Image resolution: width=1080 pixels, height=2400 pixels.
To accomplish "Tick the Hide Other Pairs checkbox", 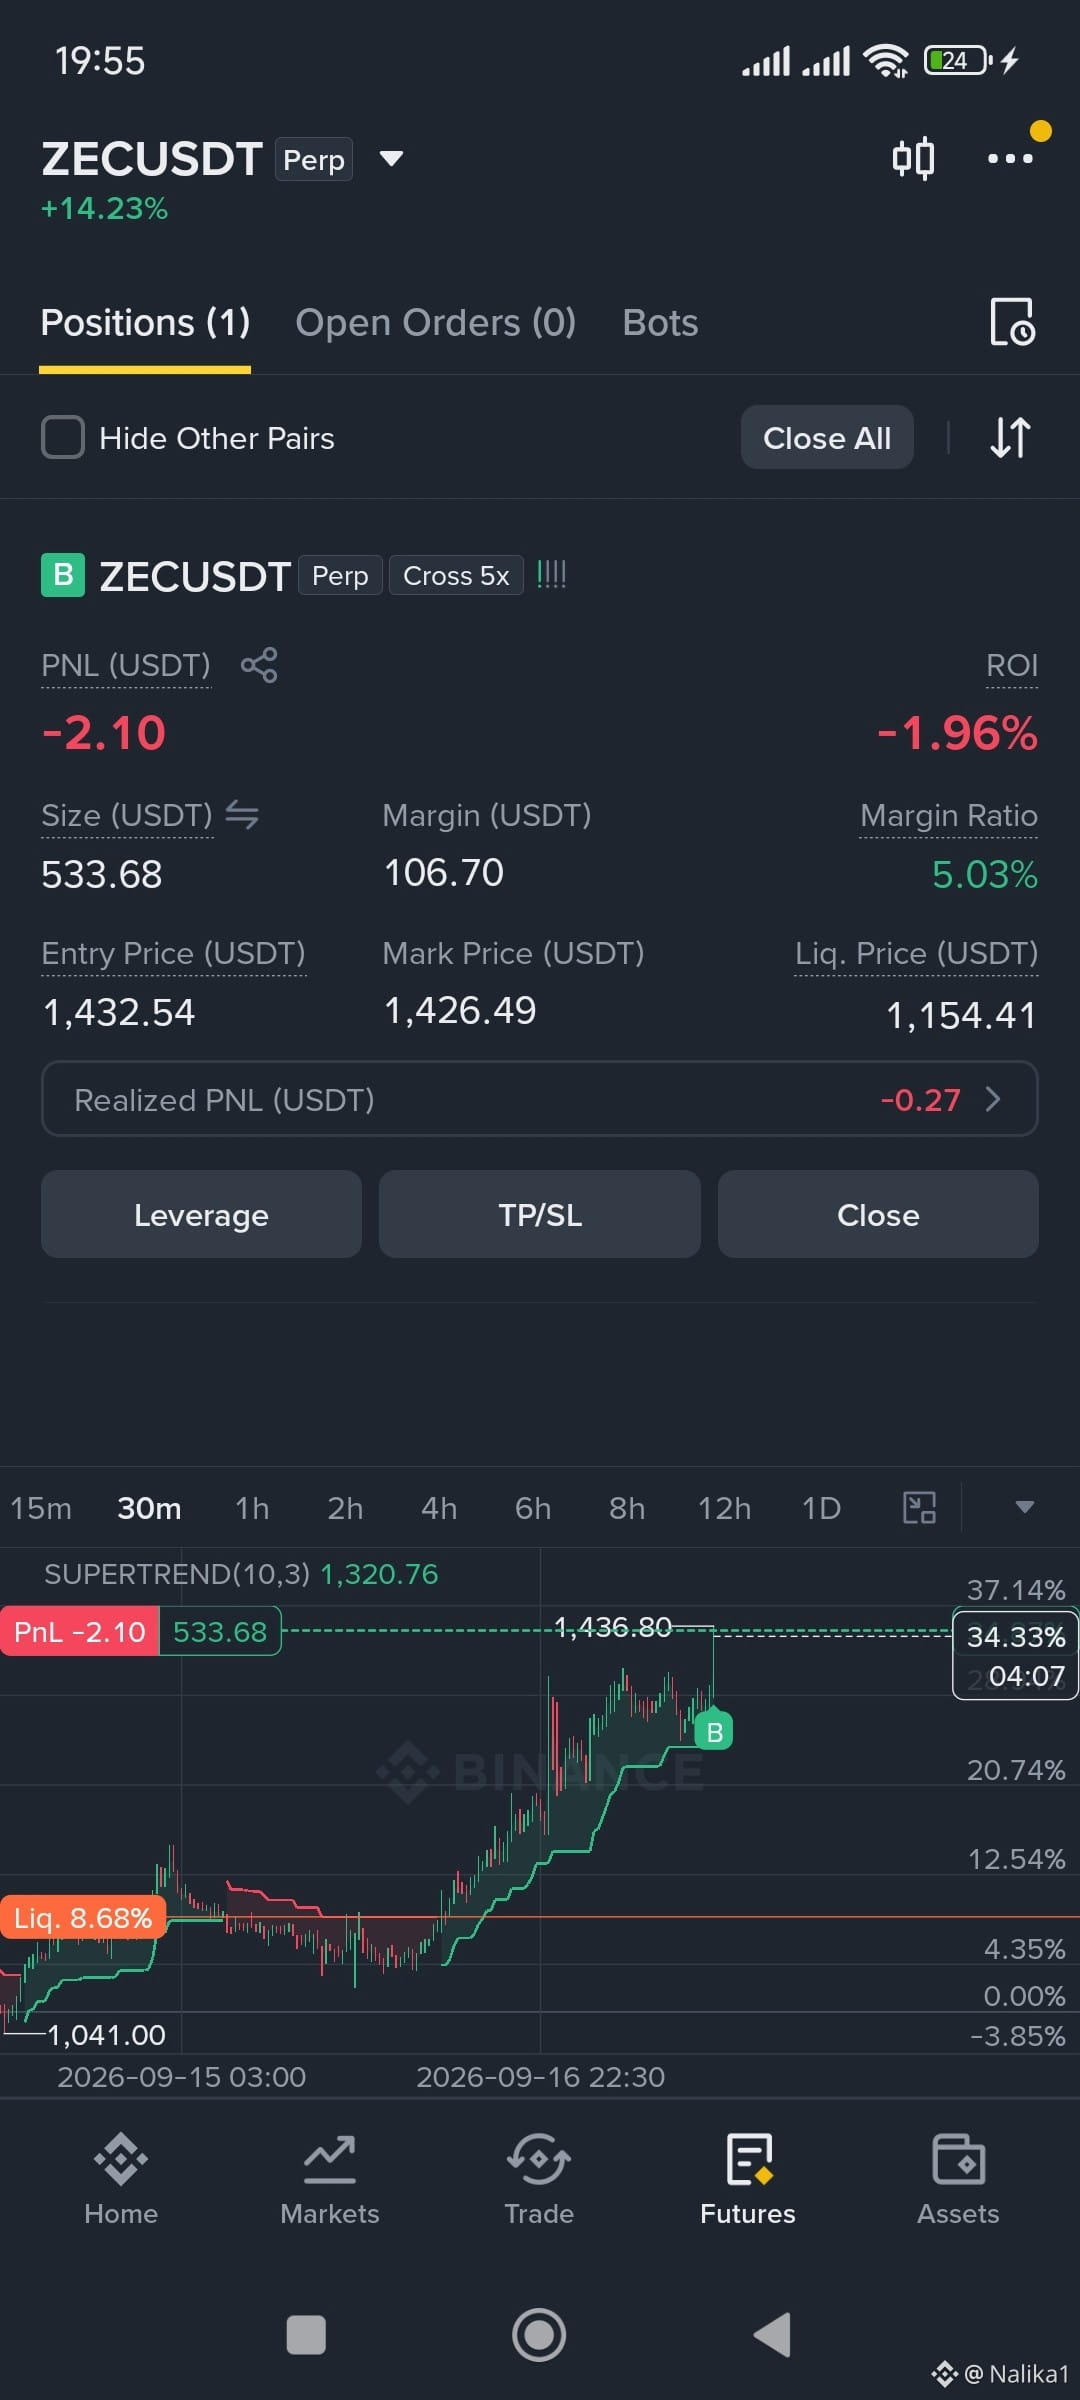I will pyautogui.click(x=63, y=438).
